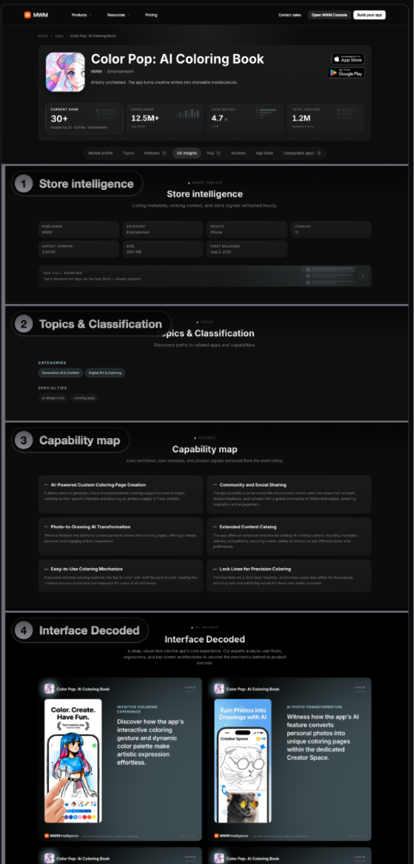
Task: Click the MWM logo in header
Action: click(36, 15)
